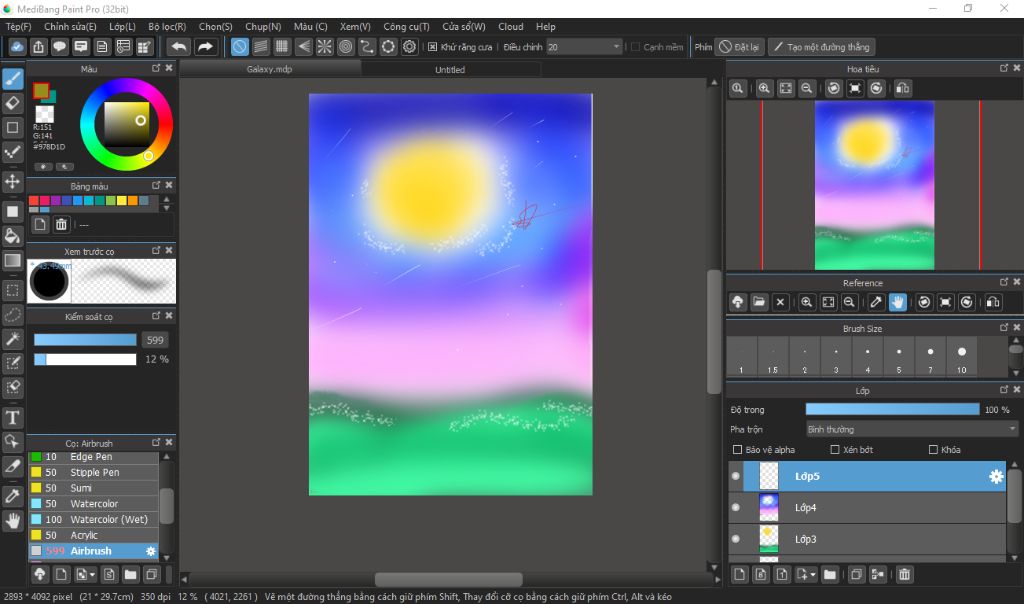Click Tạo một đường thẳng button
This screenshot has height=604, width=1024.
click(822, 47)
